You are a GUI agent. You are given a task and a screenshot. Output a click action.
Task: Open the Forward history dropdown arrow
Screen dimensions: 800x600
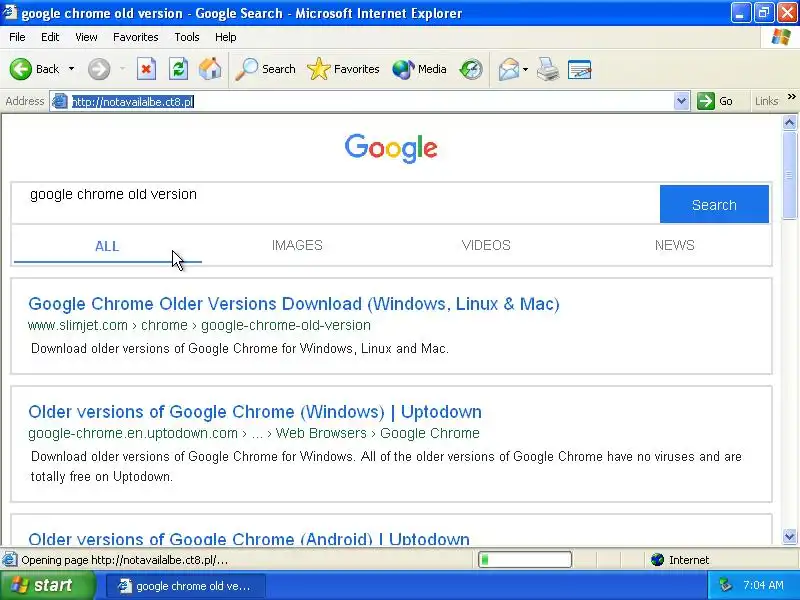pos(122,69)
